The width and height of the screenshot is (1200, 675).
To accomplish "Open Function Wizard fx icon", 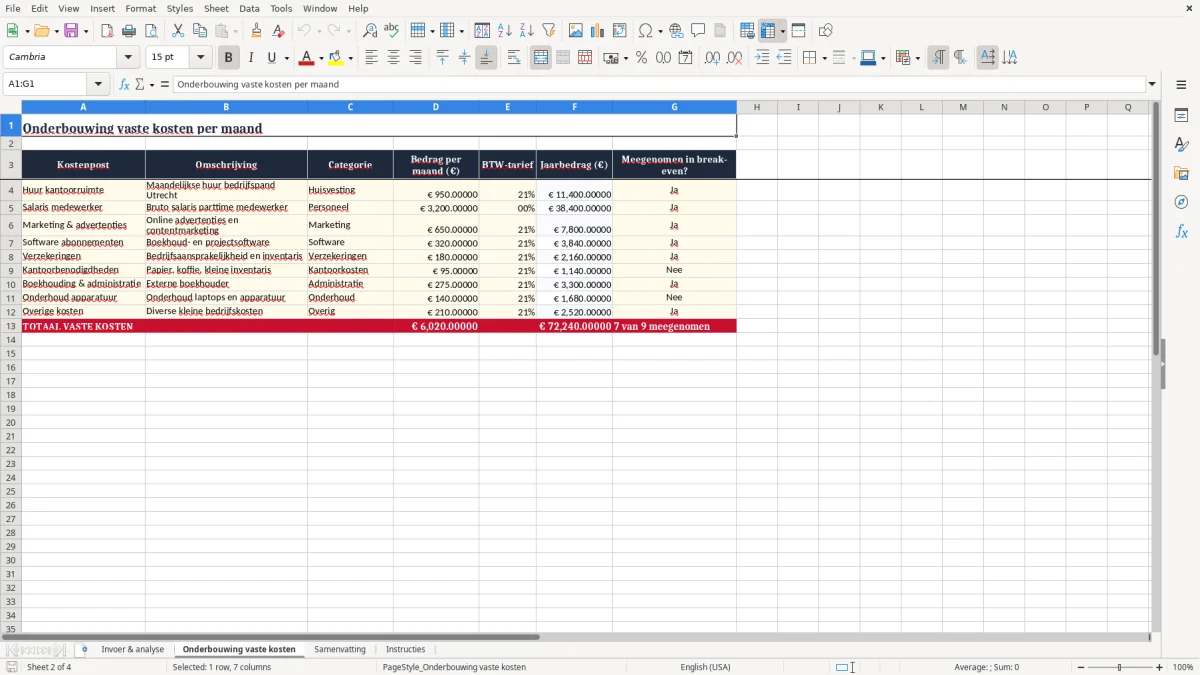I will point(124,84).
